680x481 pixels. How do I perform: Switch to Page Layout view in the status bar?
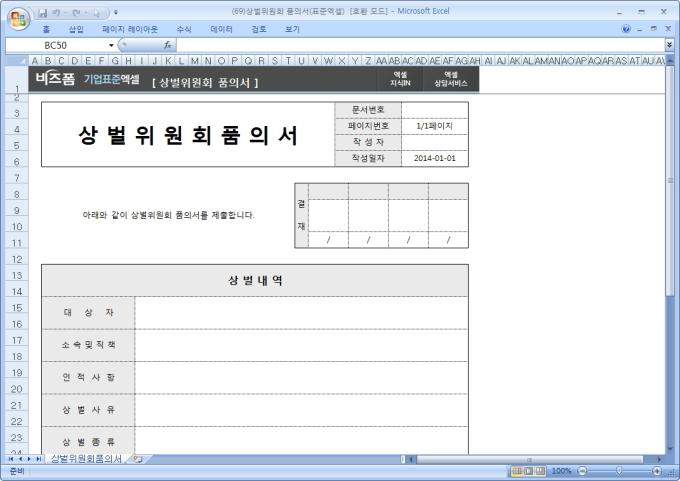click(x=529, y=471)
